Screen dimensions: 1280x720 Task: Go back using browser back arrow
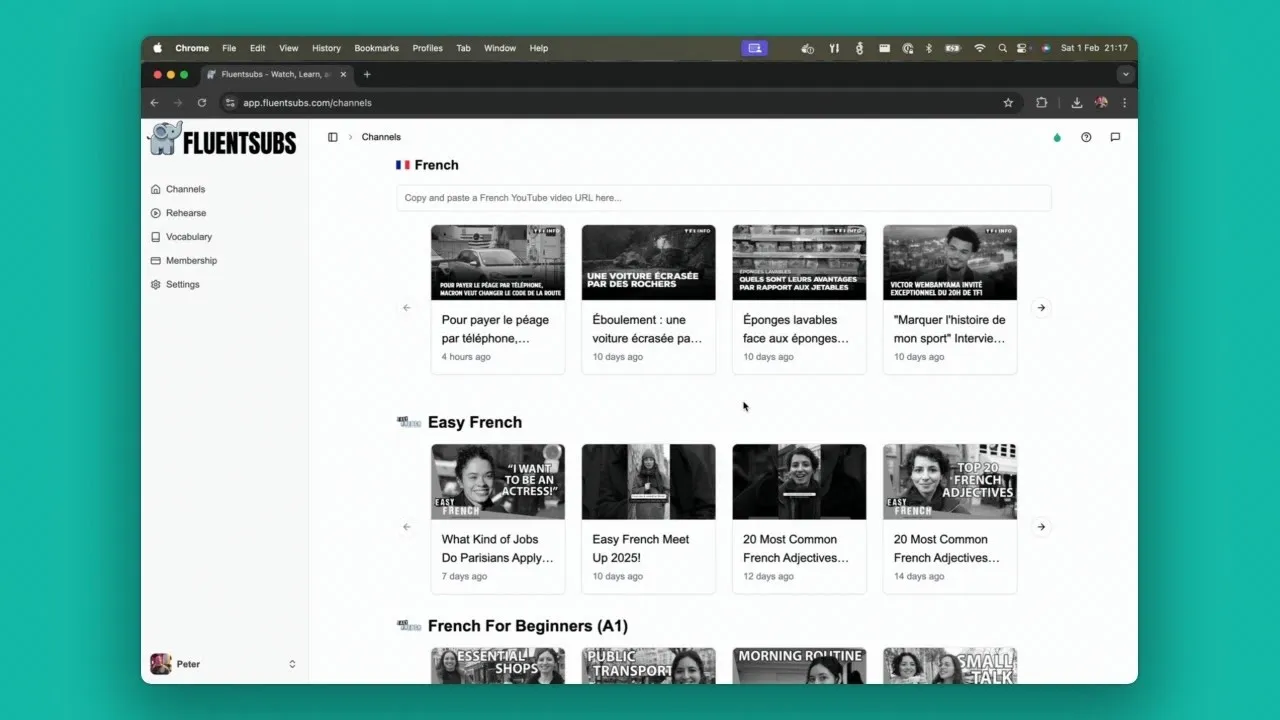(154, 102)
